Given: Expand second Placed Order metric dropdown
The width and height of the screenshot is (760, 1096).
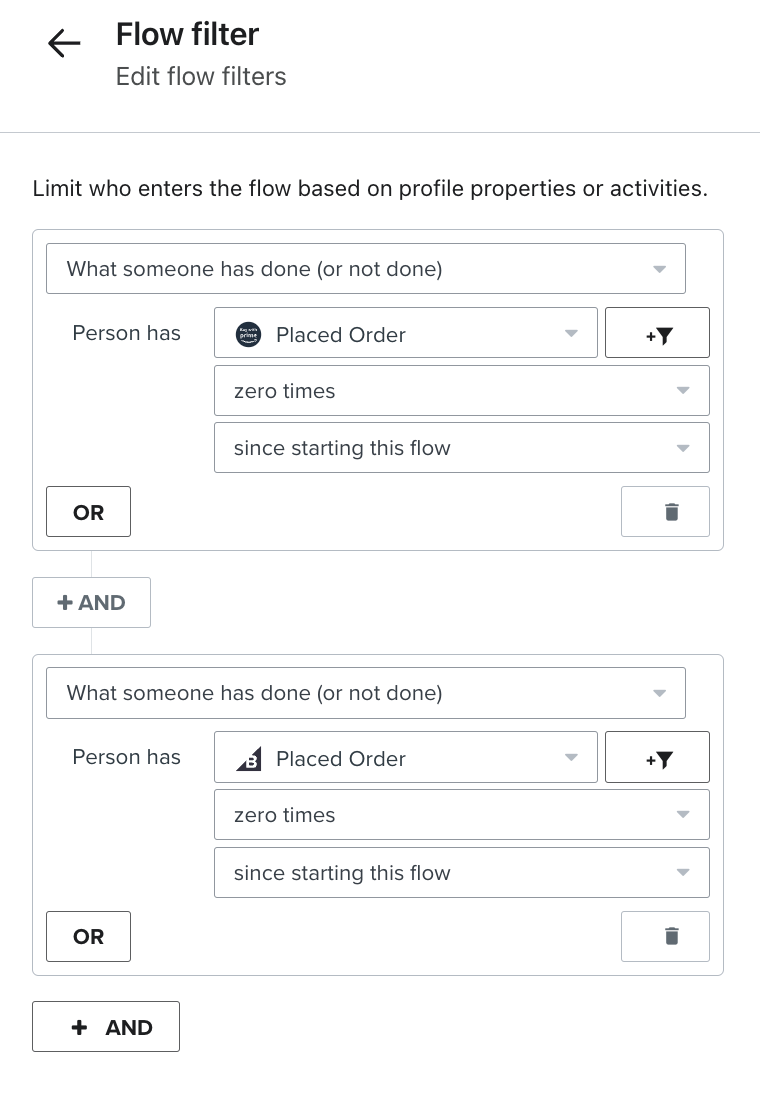Looking at the screenshot, I should (x=405, y=758).
